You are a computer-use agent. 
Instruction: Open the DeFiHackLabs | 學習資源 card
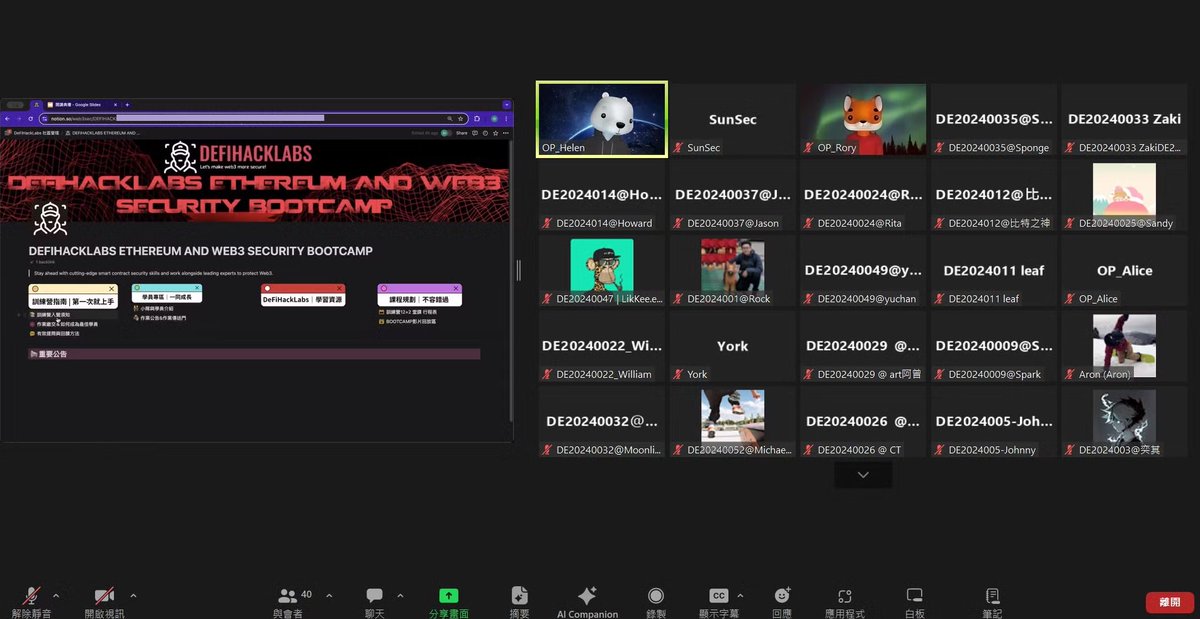[302, 296]
